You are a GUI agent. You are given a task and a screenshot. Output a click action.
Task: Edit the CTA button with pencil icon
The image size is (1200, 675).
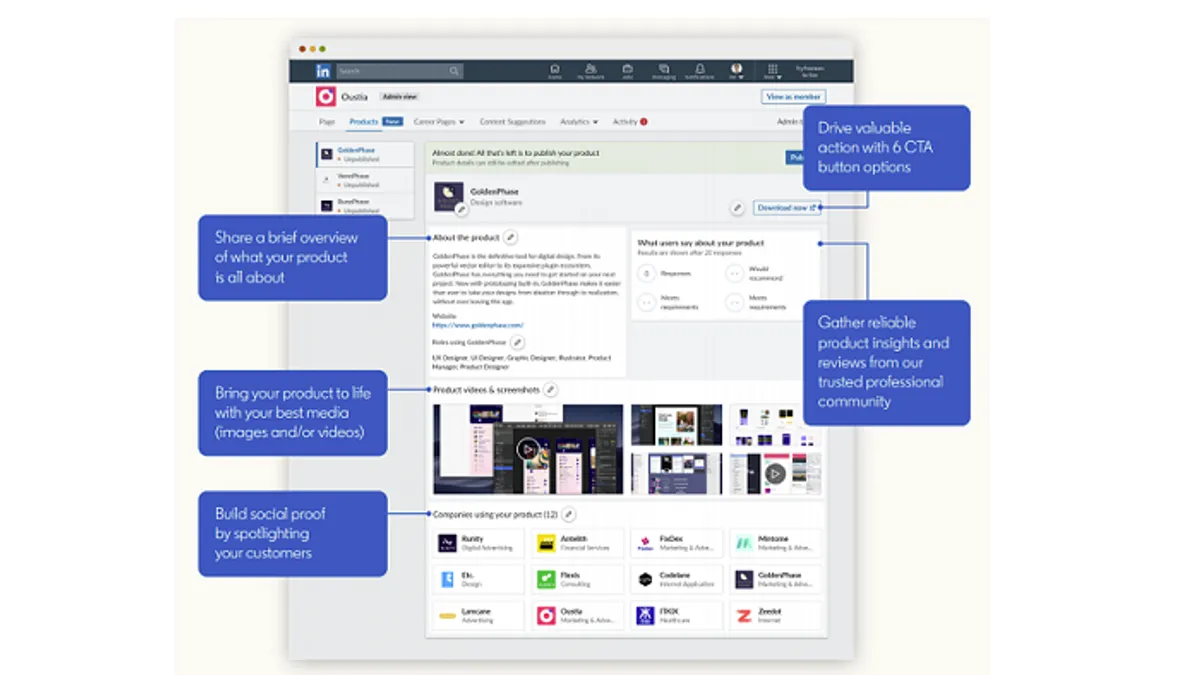tap(737, 208)
